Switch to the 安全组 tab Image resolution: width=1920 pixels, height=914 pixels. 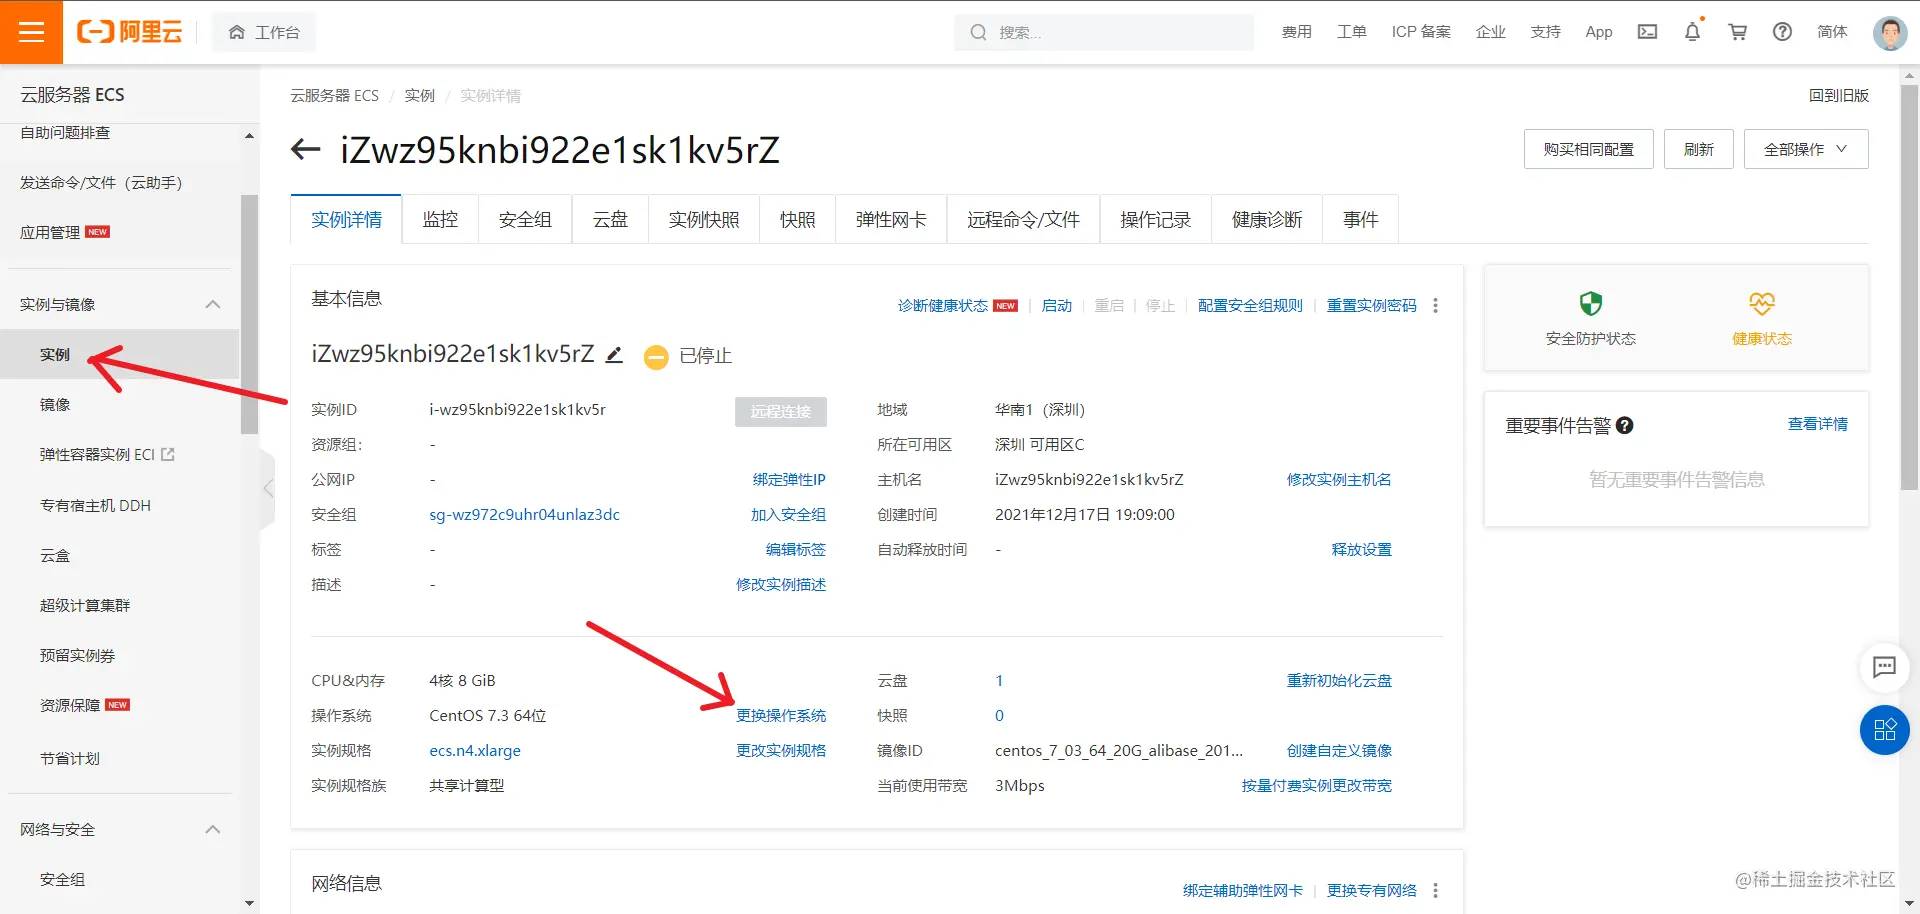525,219
